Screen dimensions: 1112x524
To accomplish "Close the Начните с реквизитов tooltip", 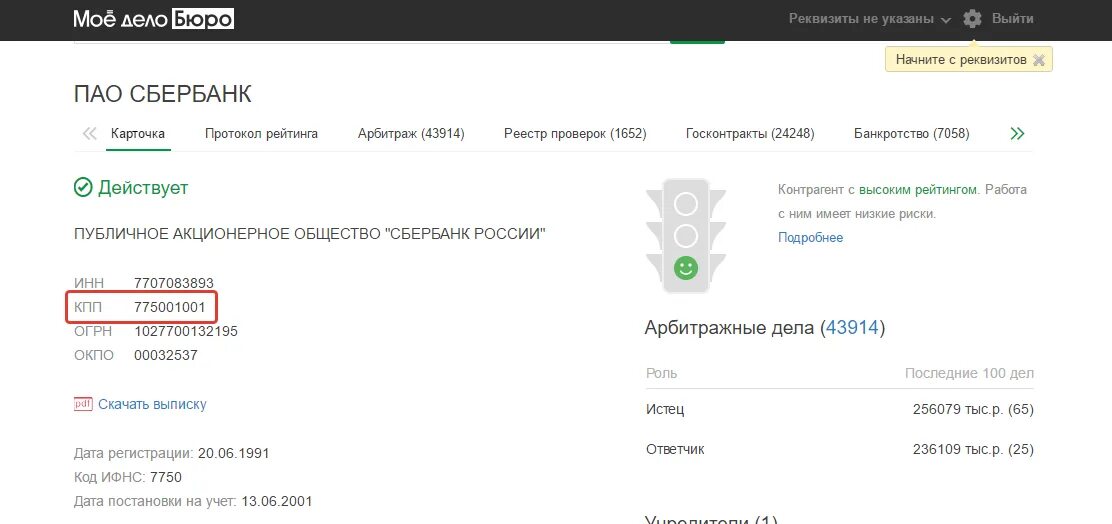I will pyautogui.click(x=1039, y=60).
